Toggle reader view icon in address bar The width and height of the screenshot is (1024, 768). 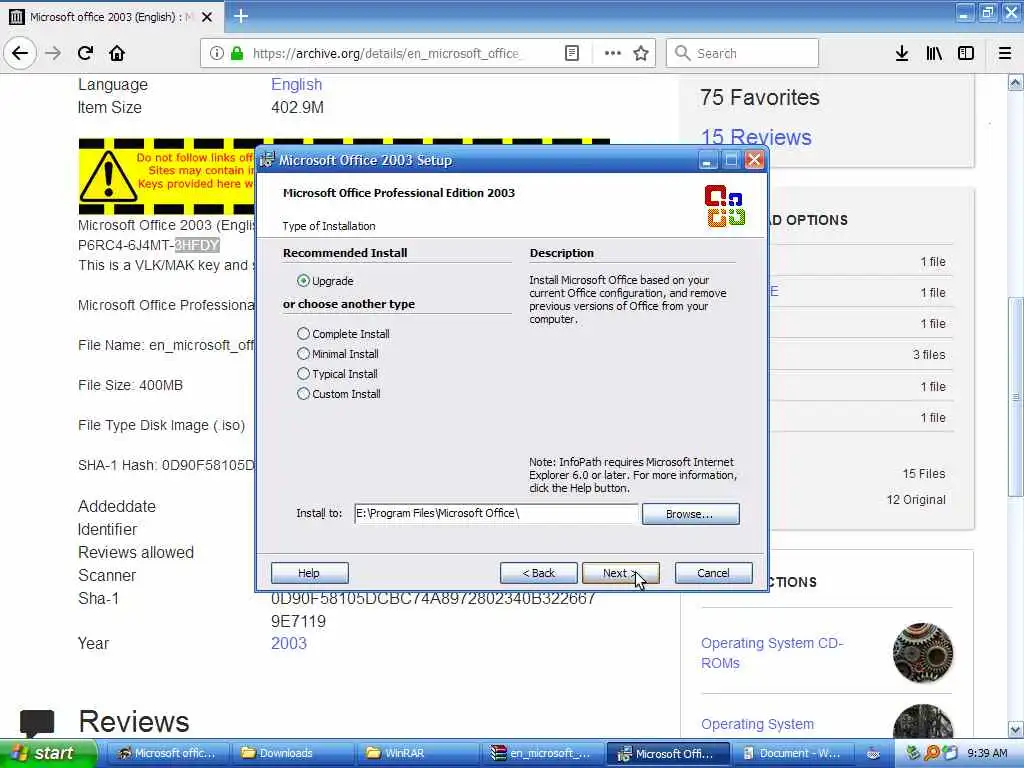pos(571,53)
